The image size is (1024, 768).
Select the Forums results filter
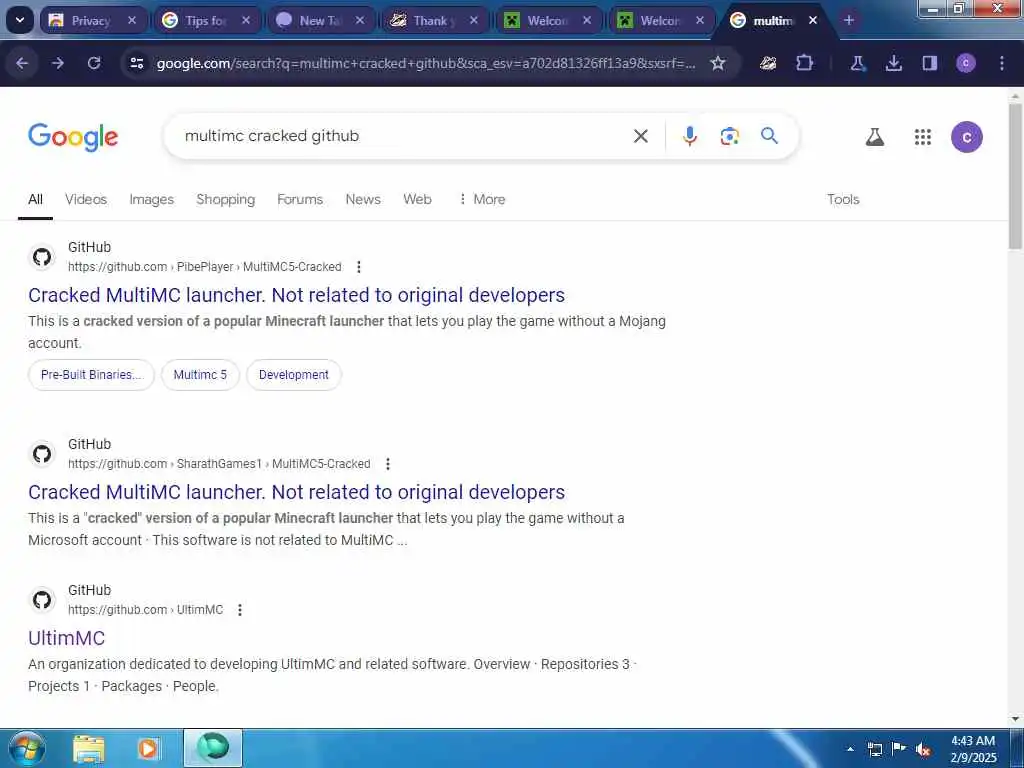[x=300, y=199]
